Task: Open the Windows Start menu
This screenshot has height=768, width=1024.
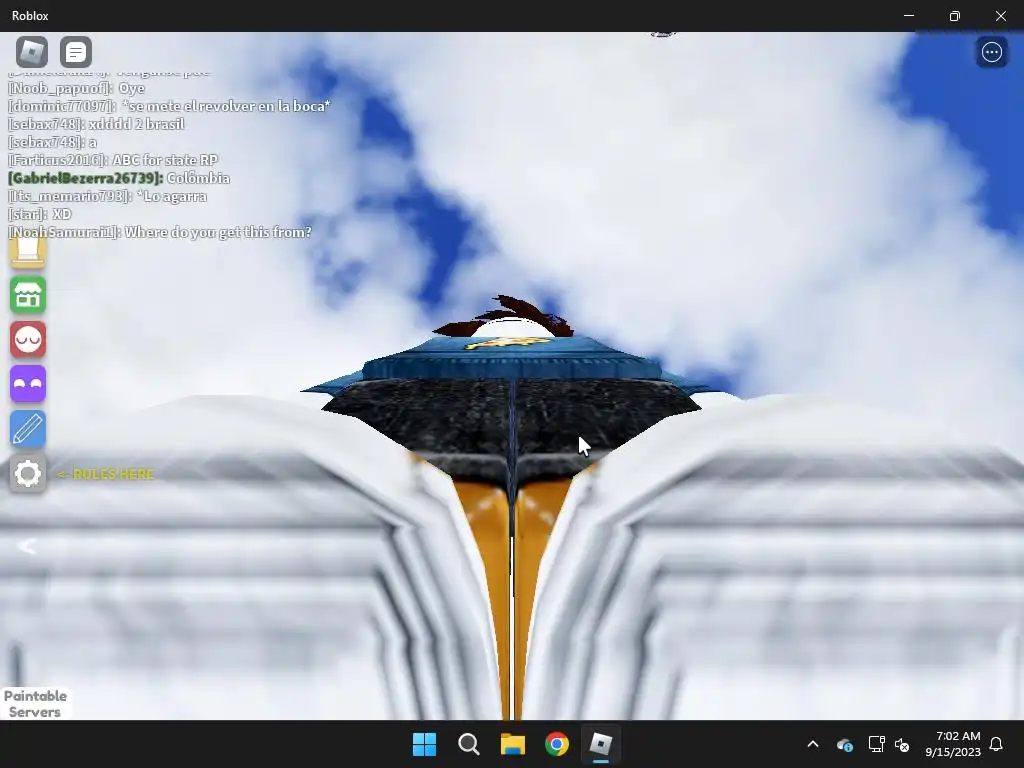Action: (x=424, y=744)
